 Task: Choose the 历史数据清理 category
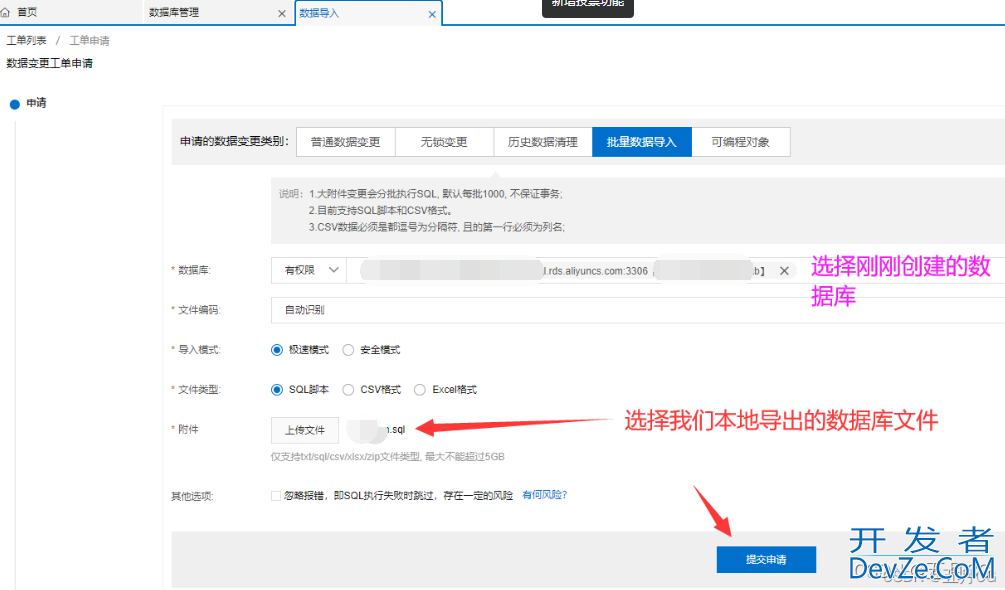(x=543, y=142)
